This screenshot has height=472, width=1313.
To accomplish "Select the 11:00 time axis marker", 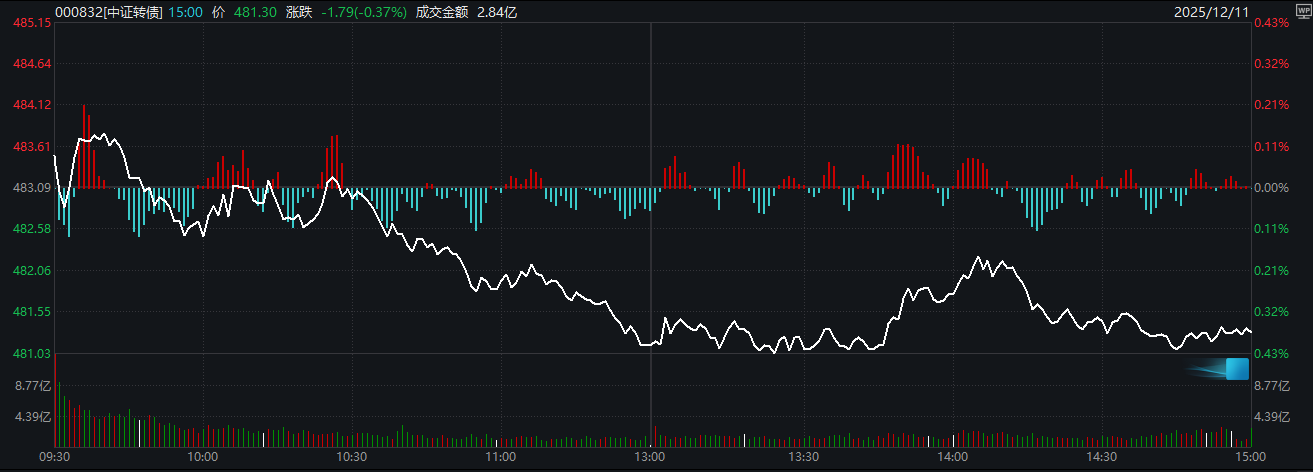I will pos(500,456).
